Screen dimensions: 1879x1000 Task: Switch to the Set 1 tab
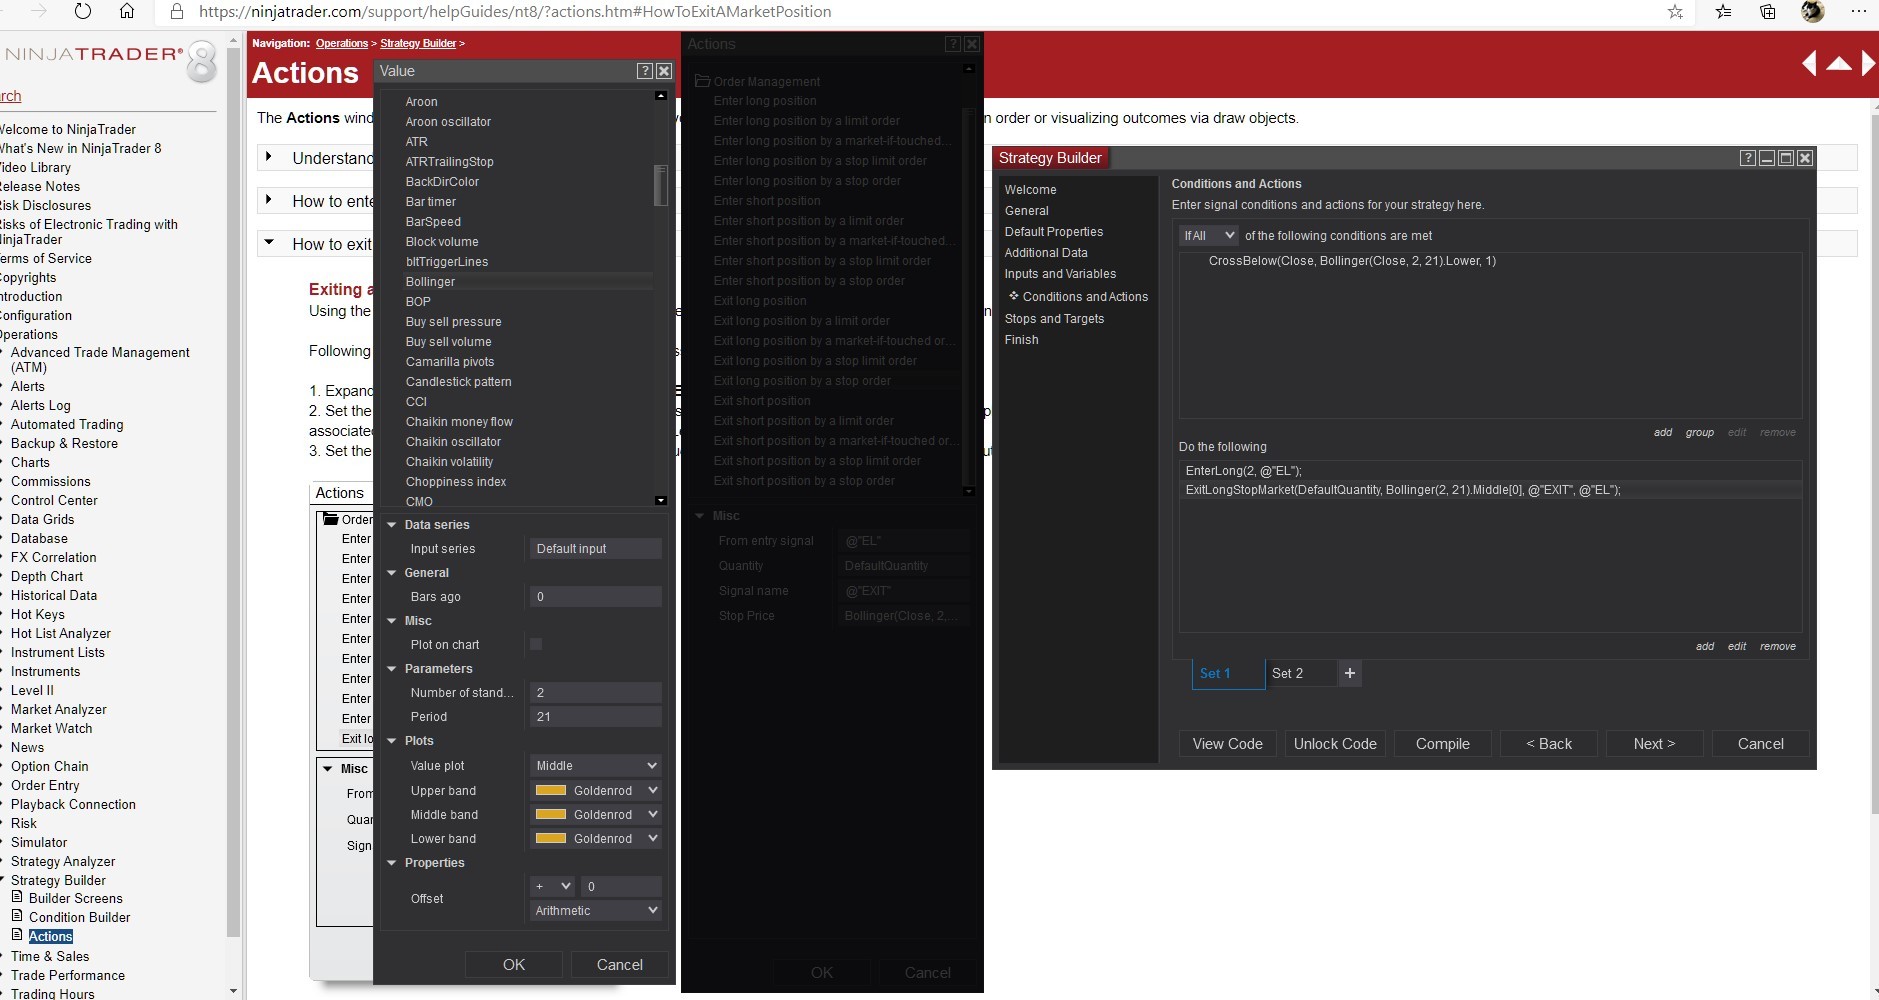pyautogui.click(x=1228, y=674)
